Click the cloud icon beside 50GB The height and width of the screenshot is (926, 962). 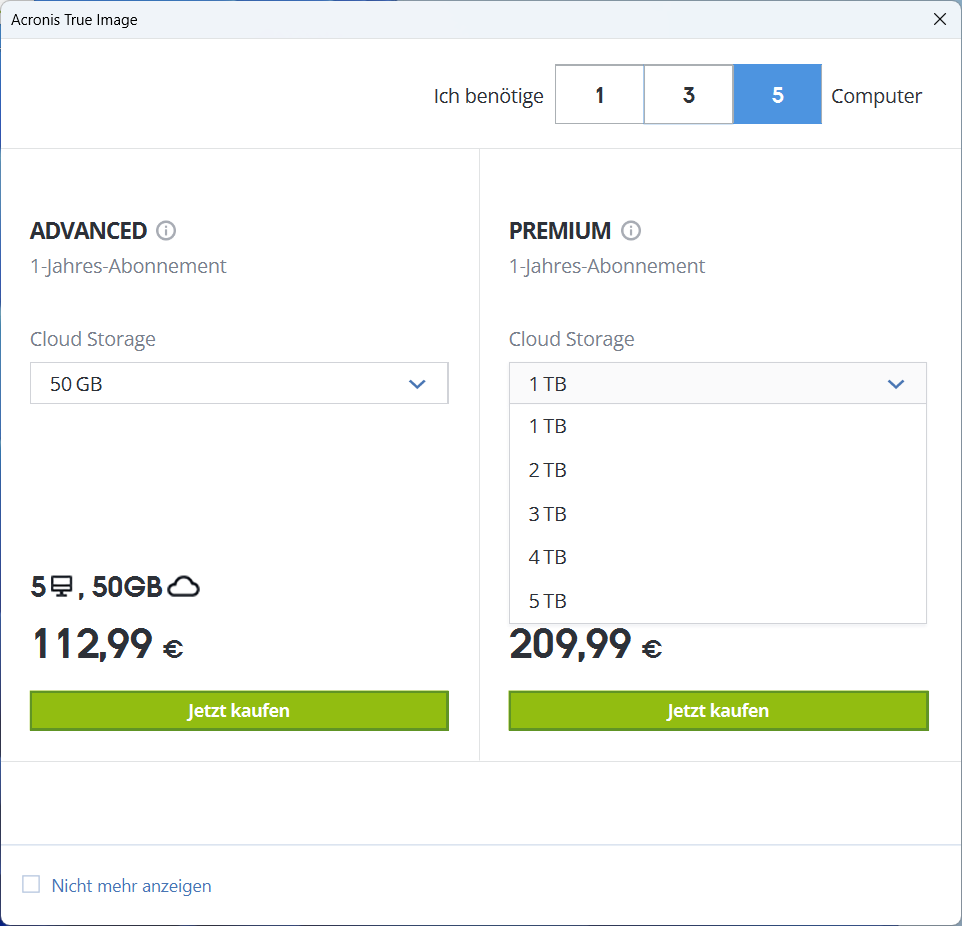point(184,587)
